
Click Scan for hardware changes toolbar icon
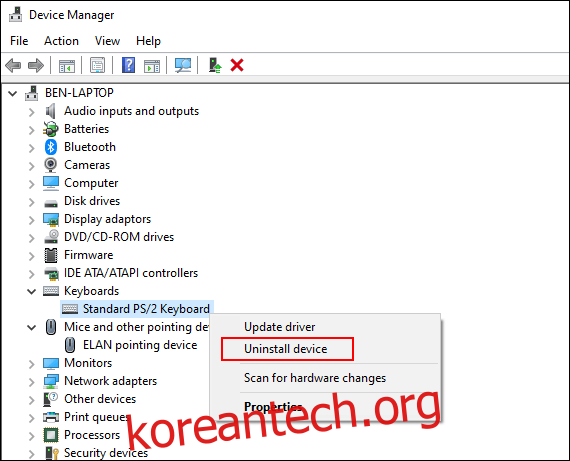click(183, 65)
